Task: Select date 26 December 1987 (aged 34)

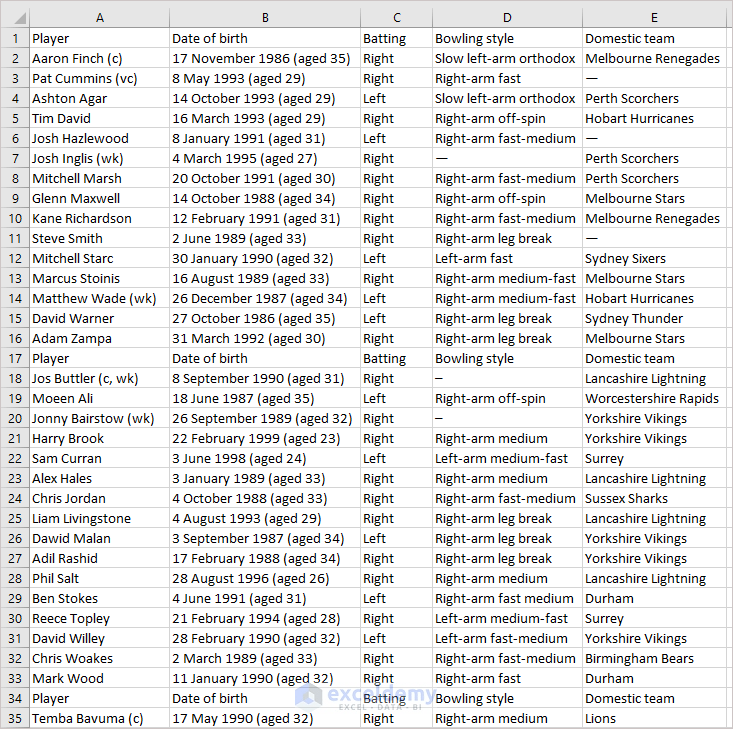Action: [x=265, y=299]
